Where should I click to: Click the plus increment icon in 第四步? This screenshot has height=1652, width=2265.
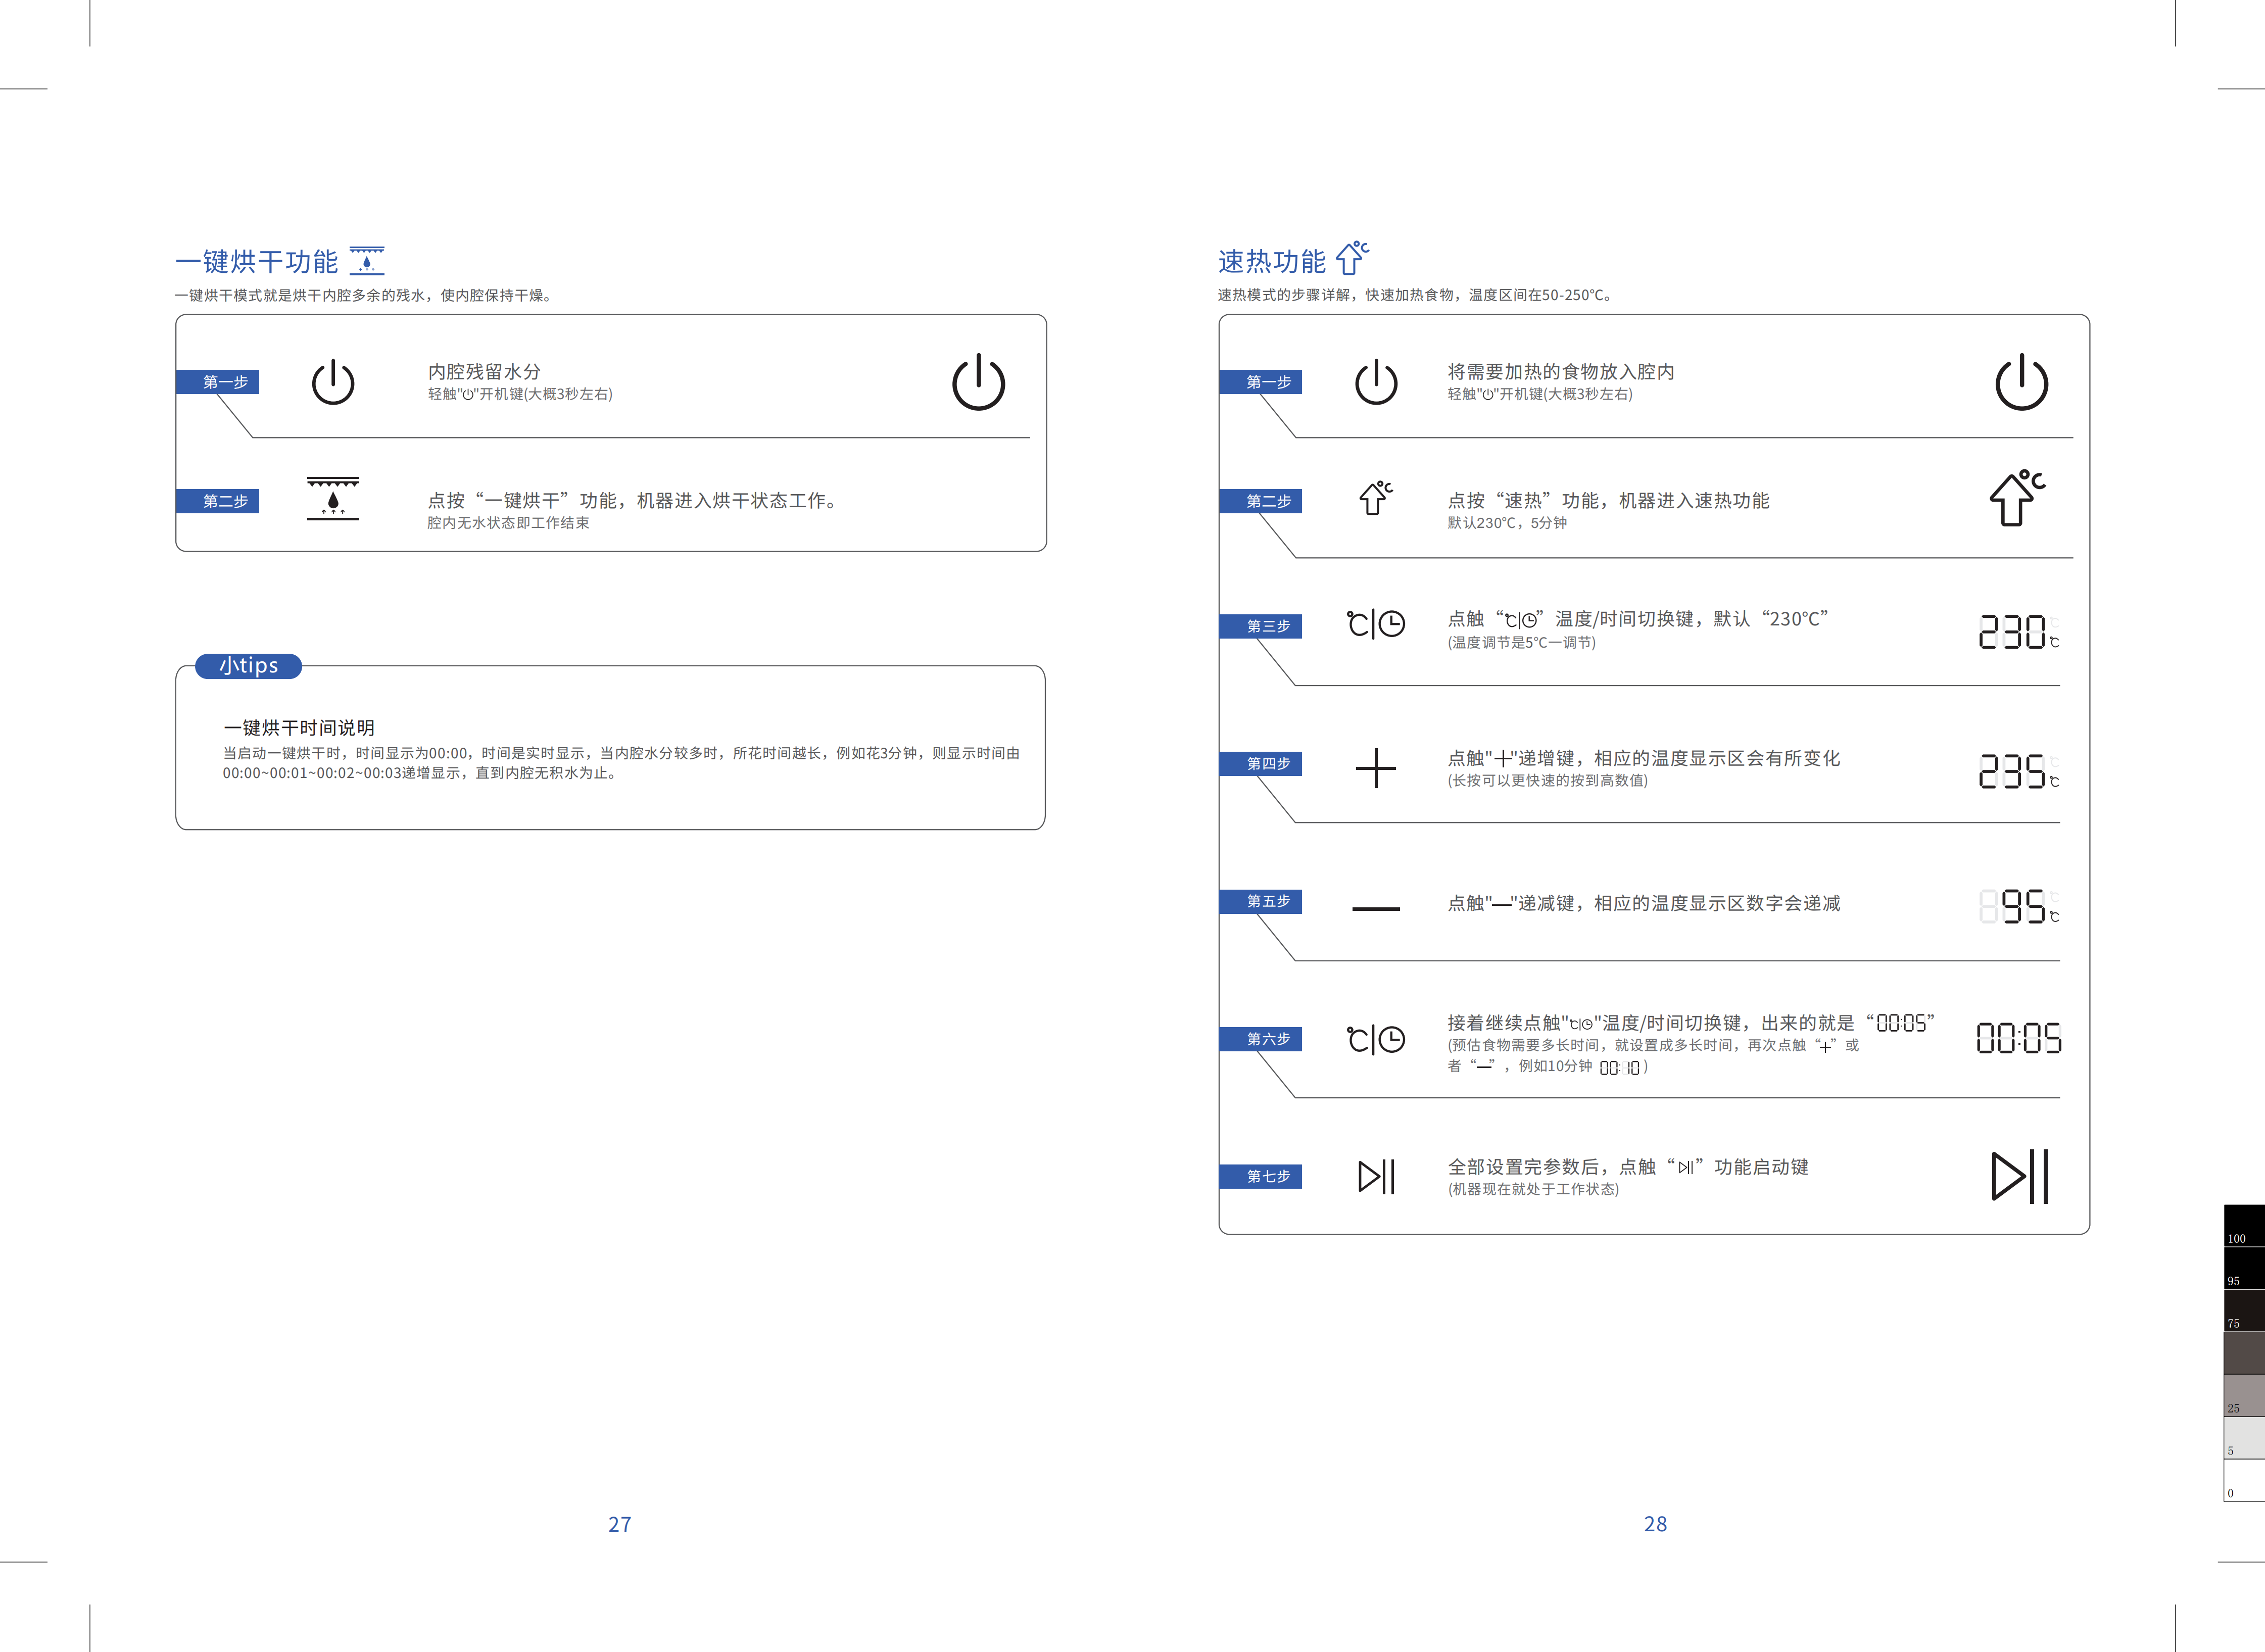1375,768
